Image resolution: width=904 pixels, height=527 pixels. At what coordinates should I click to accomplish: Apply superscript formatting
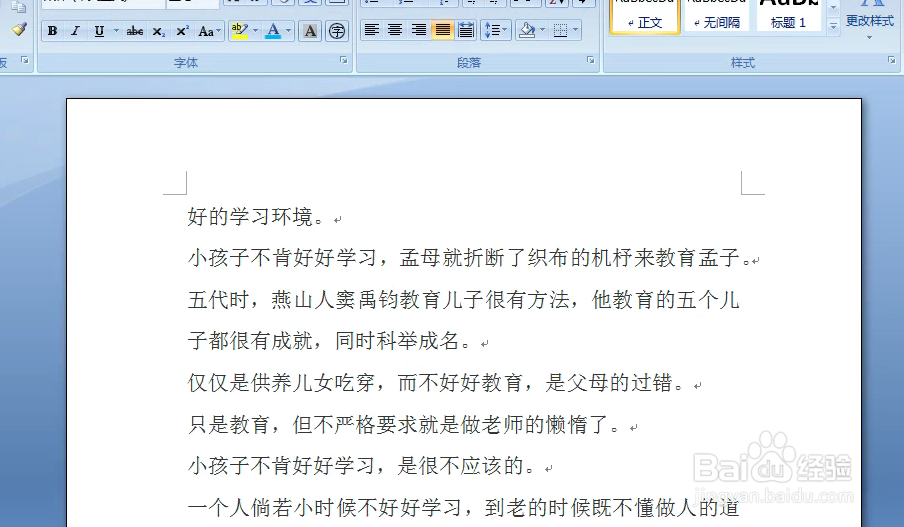[182, 31]
